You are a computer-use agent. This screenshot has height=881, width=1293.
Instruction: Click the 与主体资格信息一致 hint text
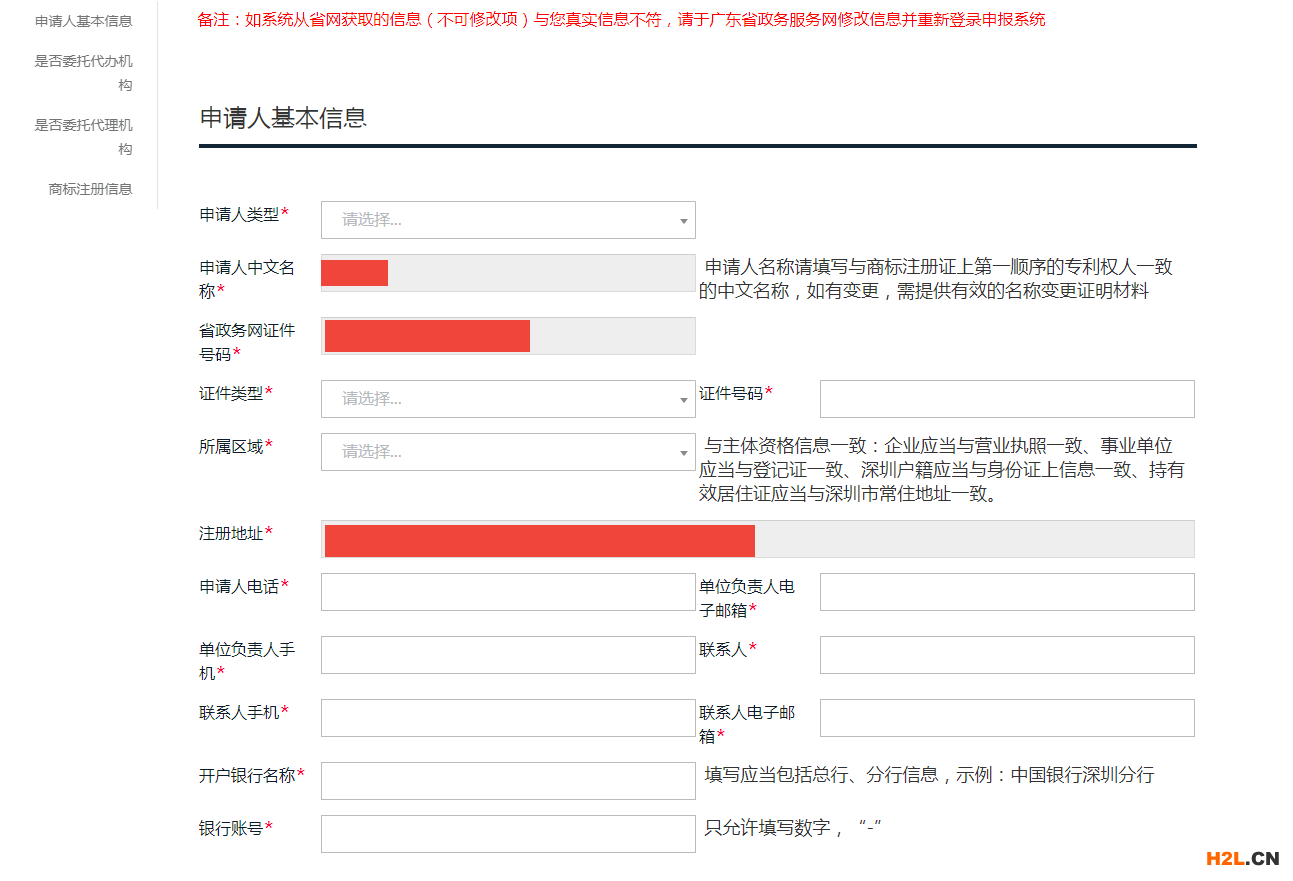pos(941,470)
